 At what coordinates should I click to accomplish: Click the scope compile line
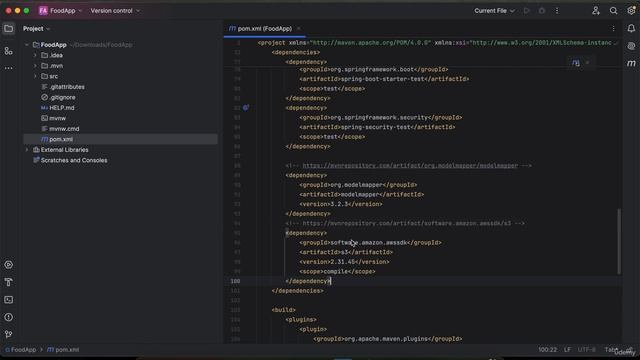point(337,271)
